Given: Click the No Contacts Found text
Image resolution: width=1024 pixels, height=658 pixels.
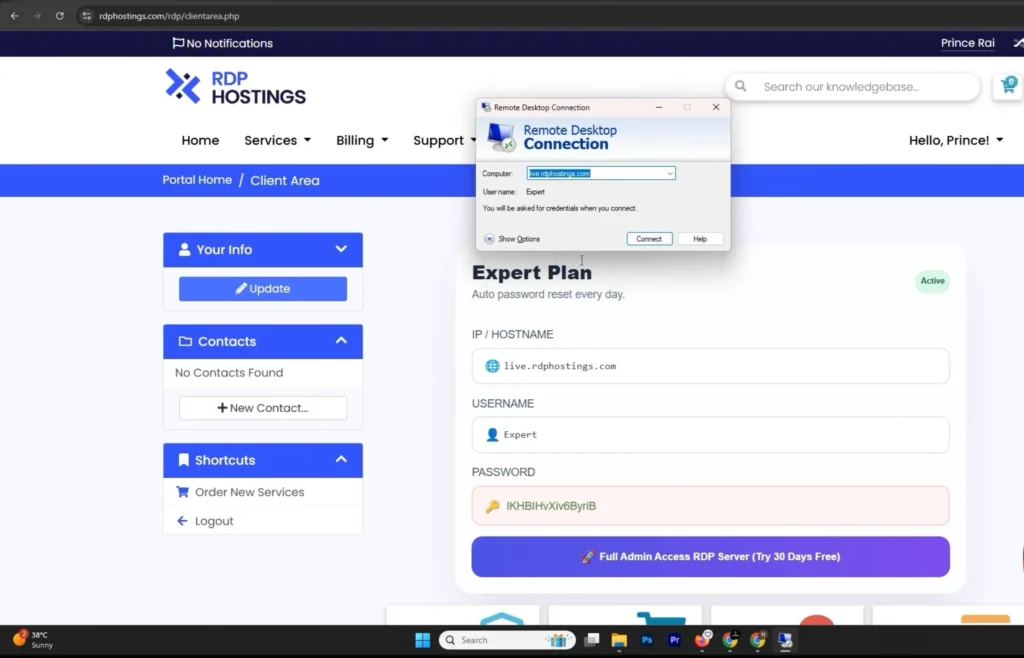Looking at the screenshot, I should 229,373.
